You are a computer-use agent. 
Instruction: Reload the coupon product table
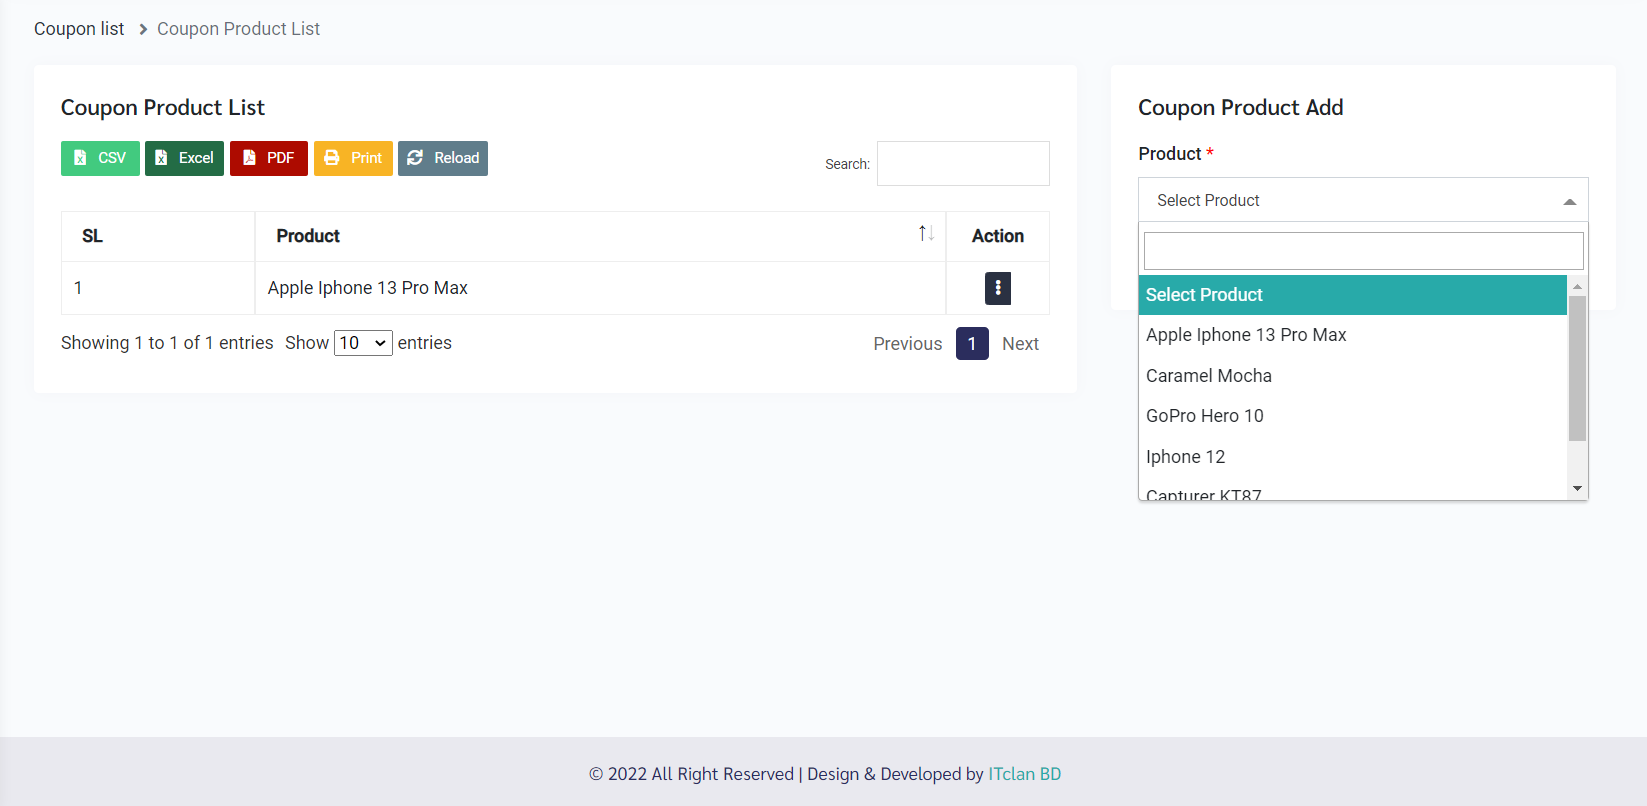coord(442,158)
